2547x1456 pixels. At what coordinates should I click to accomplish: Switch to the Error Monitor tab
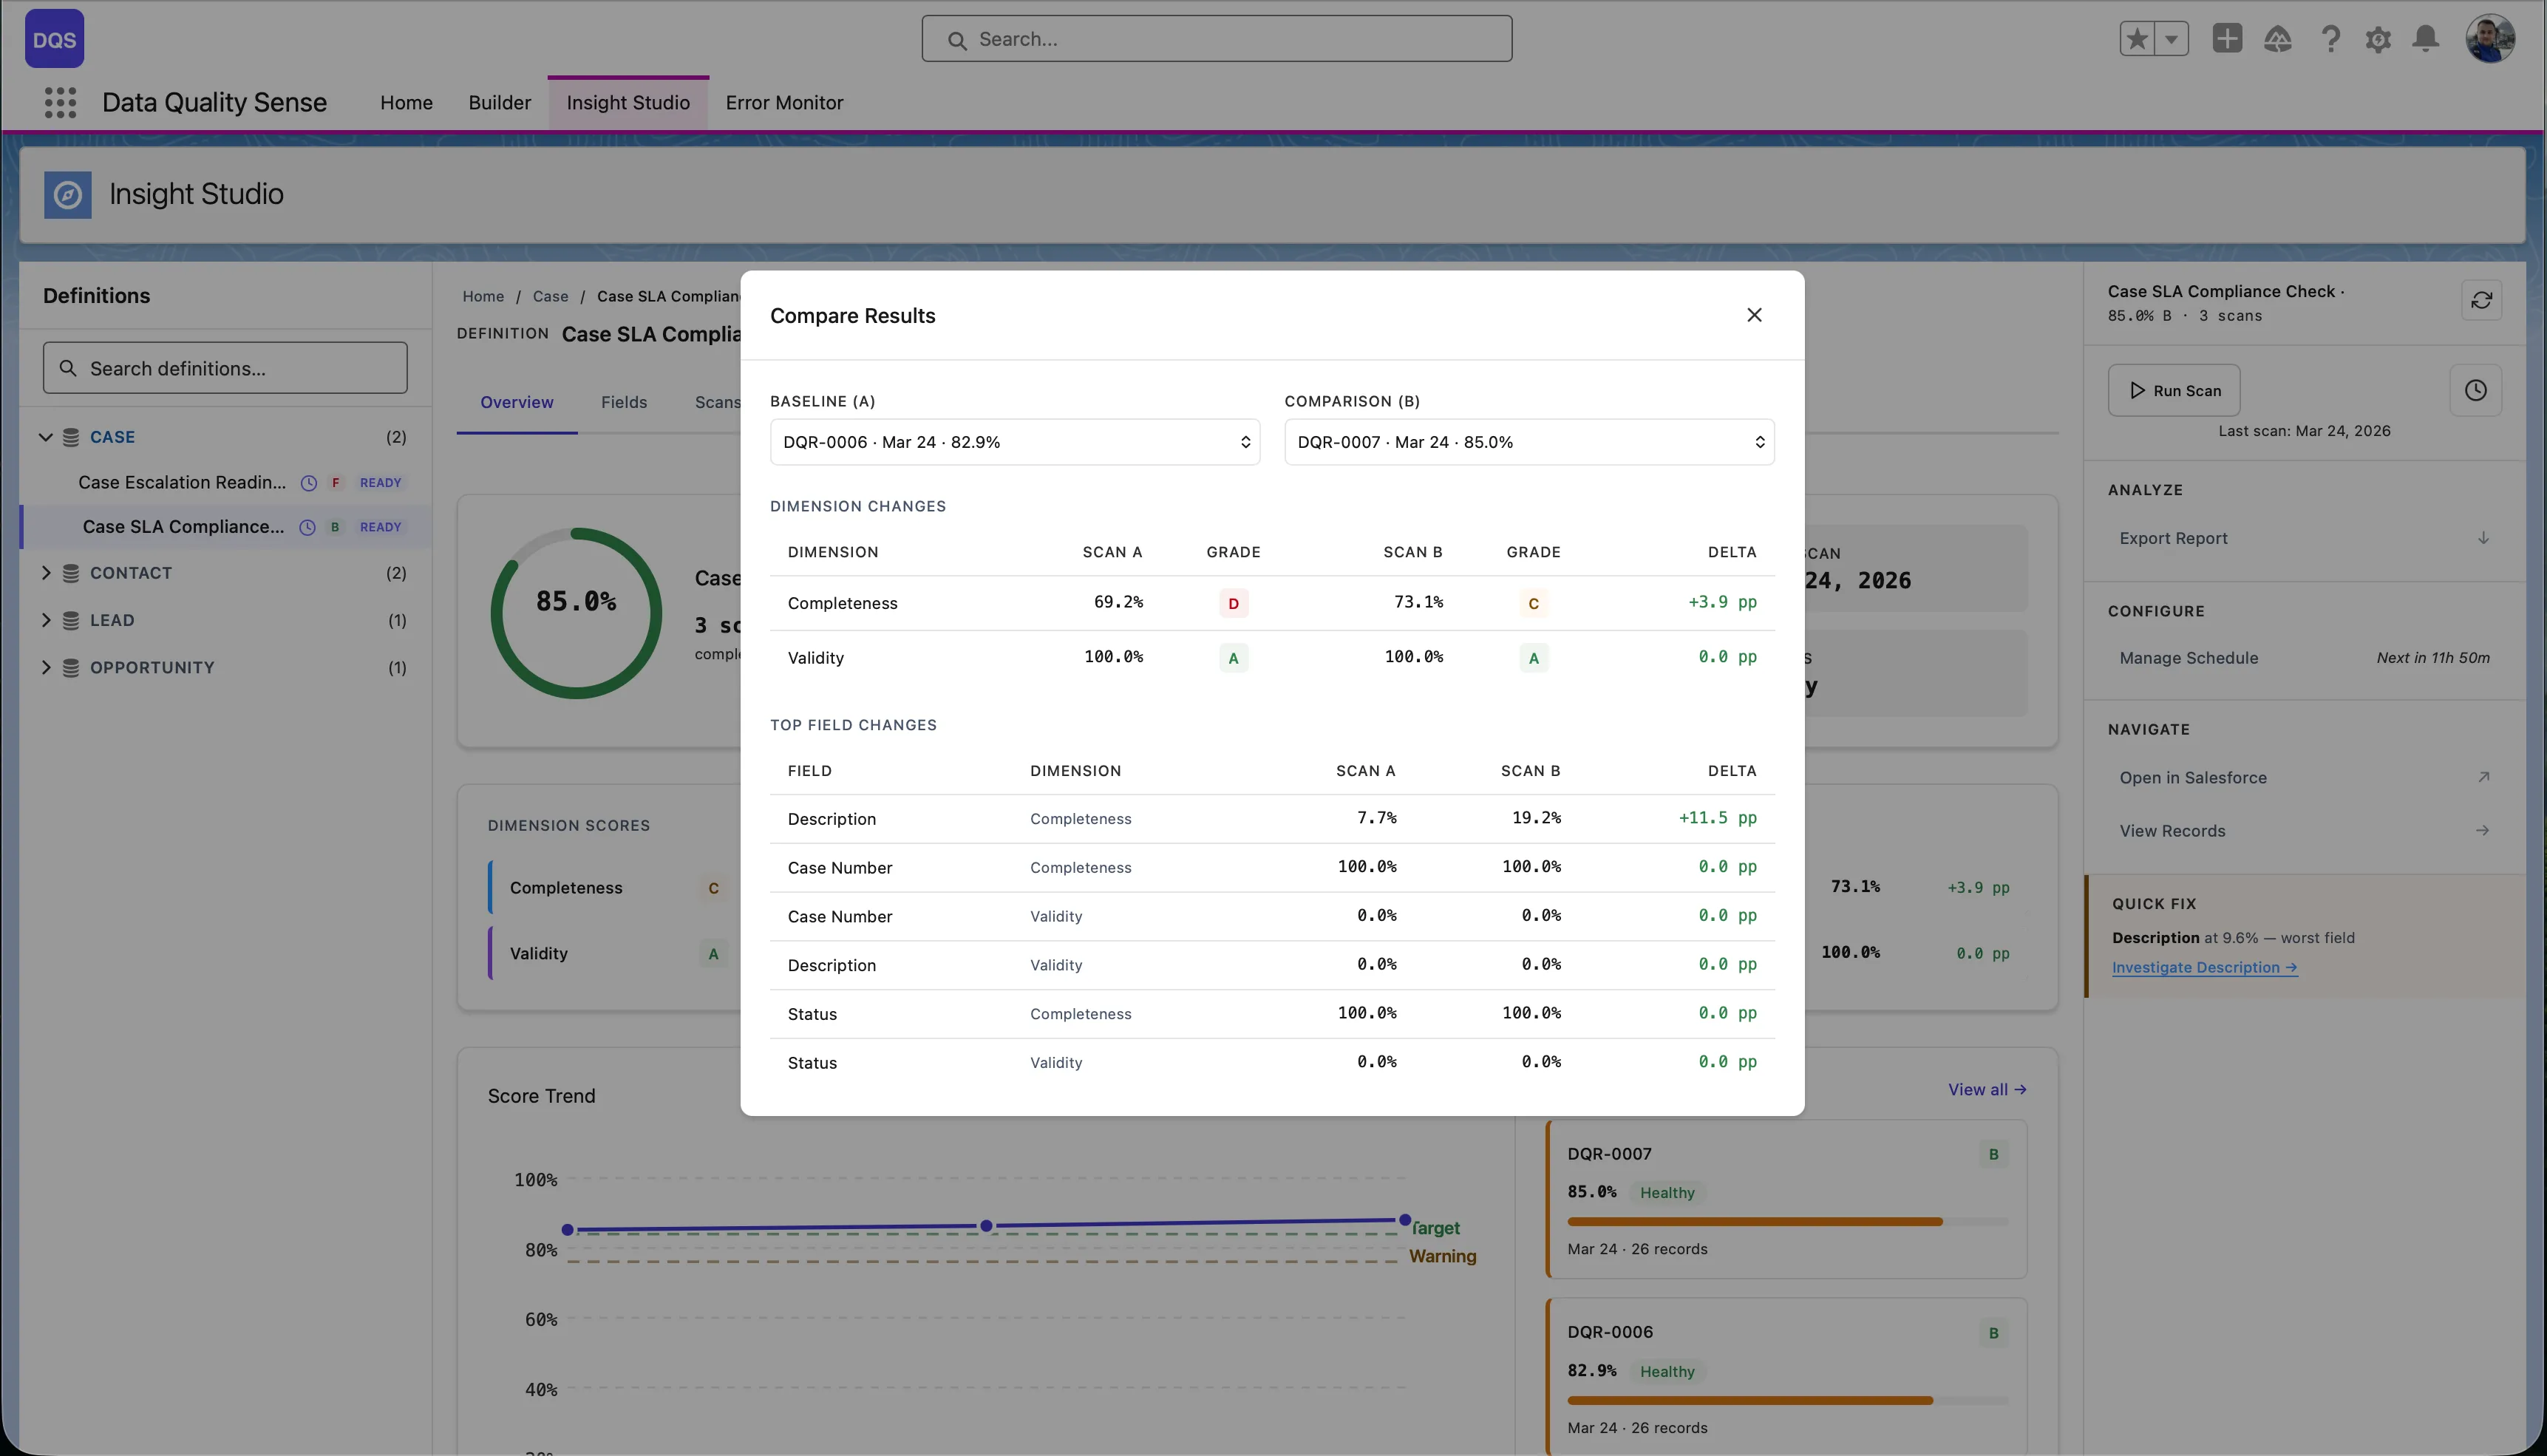click(x=784, y=102)
